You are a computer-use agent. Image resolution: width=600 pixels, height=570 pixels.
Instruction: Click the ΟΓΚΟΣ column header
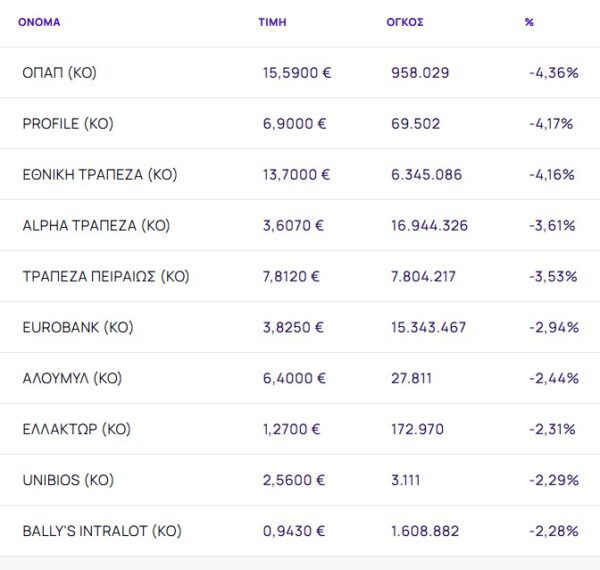click(405, 22)
